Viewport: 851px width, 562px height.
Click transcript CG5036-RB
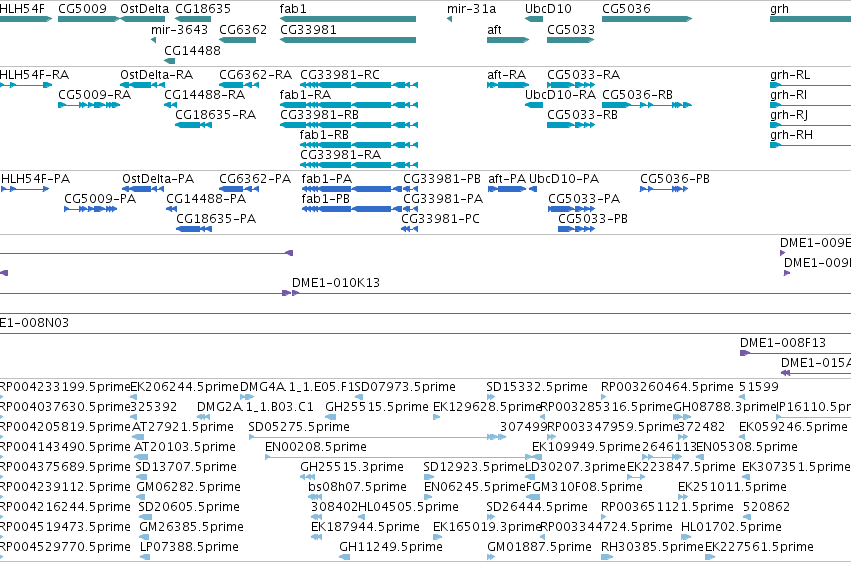[x=638, y=94]
